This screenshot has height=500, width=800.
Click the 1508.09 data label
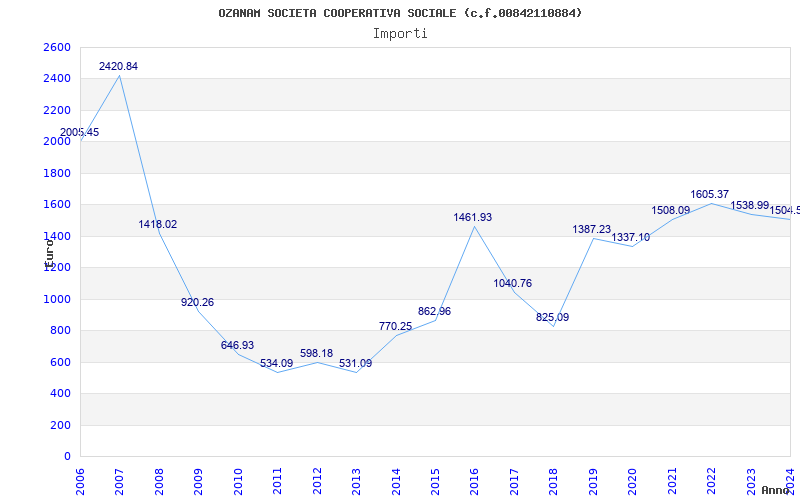(671, 210)
